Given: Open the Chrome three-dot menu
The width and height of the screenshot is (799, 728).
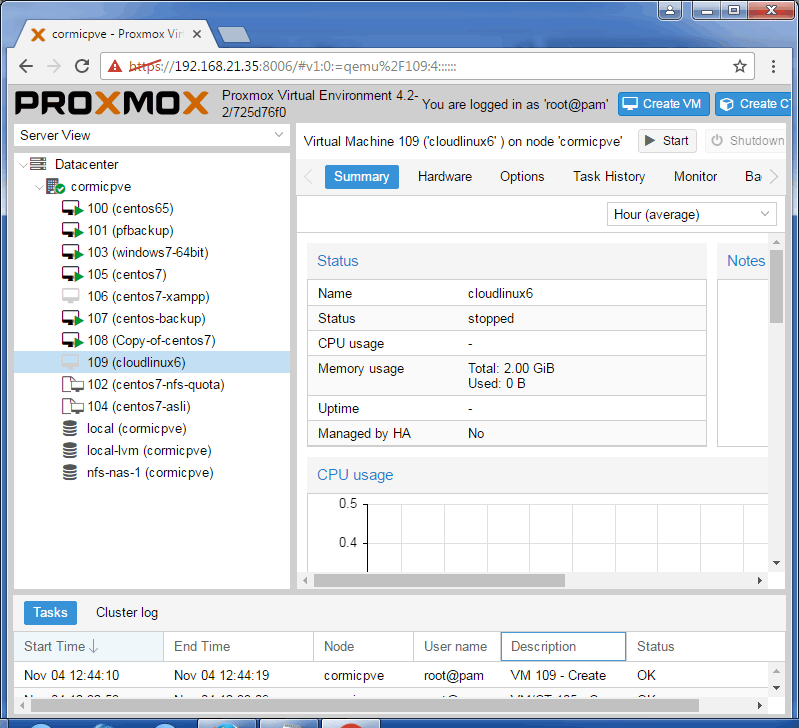Looking at the screenshot, I should click(x=773, y=66).
